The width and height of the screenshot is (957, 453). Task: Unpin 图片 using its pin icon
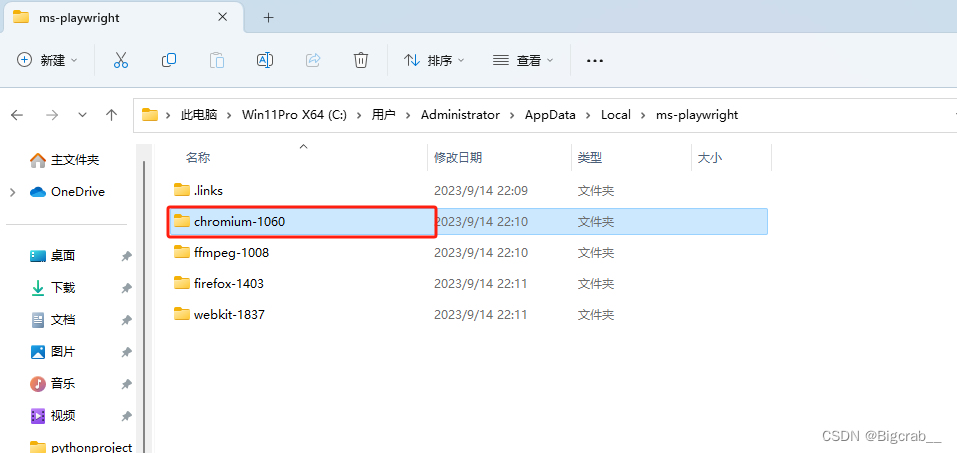[126, 352]
